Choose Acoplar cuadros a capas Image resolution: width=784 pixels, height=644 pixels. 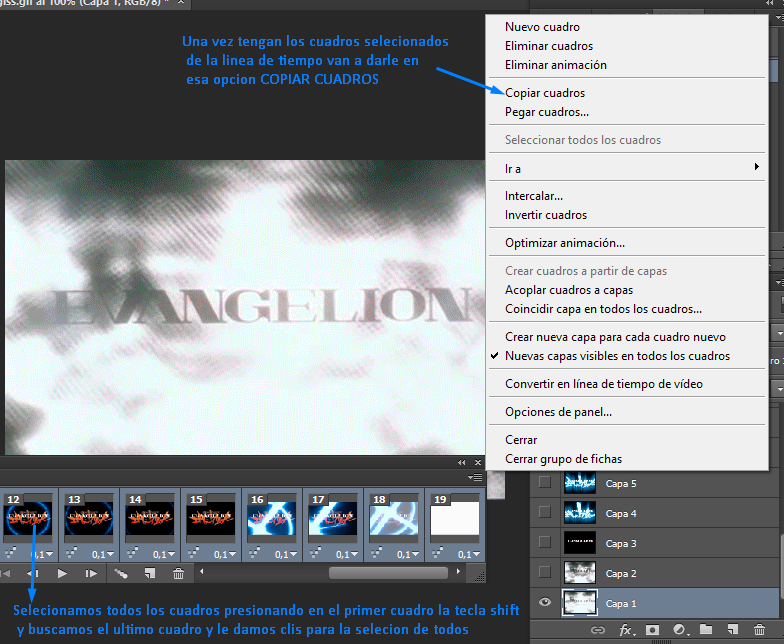627,290
